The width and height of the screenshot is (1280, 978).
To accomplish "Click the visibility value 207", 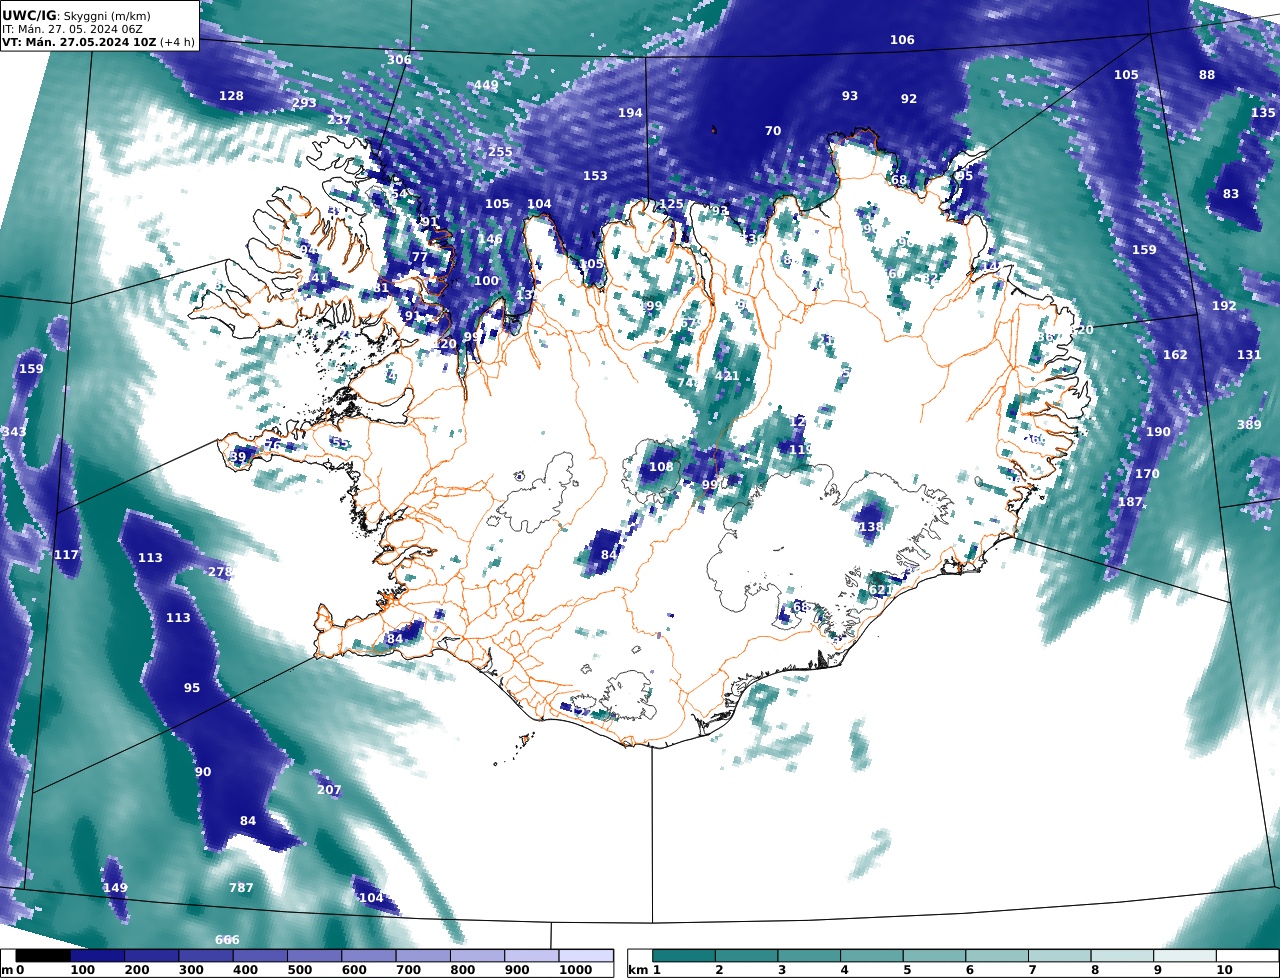I will point(329,790).
